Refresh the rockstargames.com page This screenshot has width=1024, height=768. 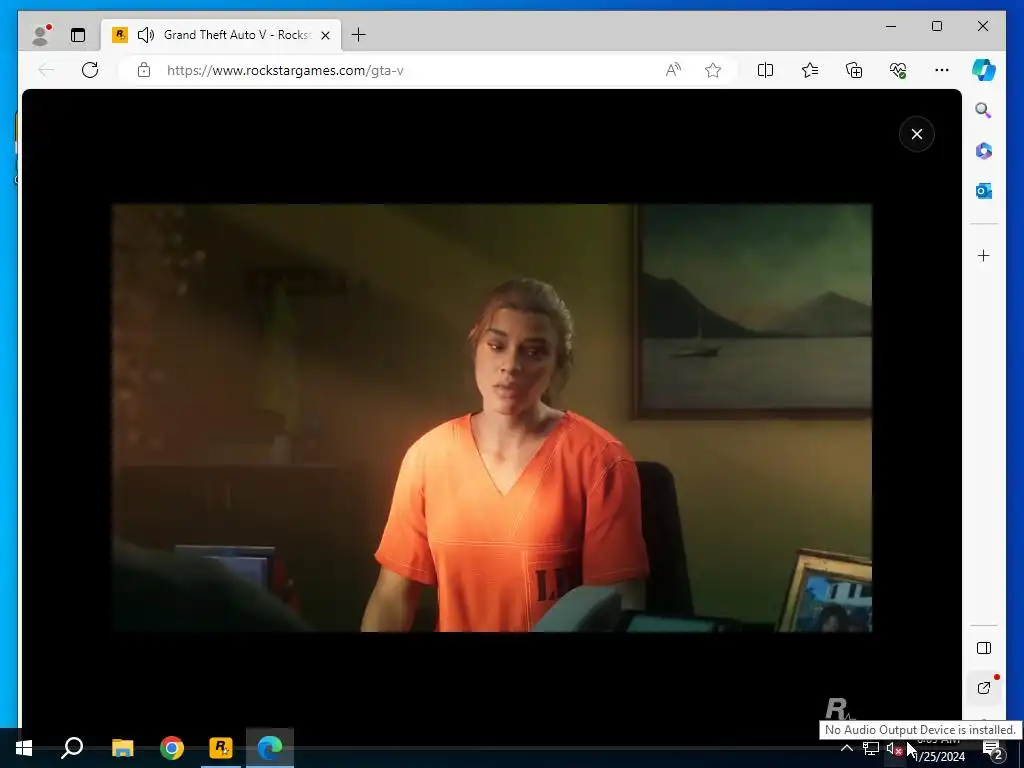90,70
